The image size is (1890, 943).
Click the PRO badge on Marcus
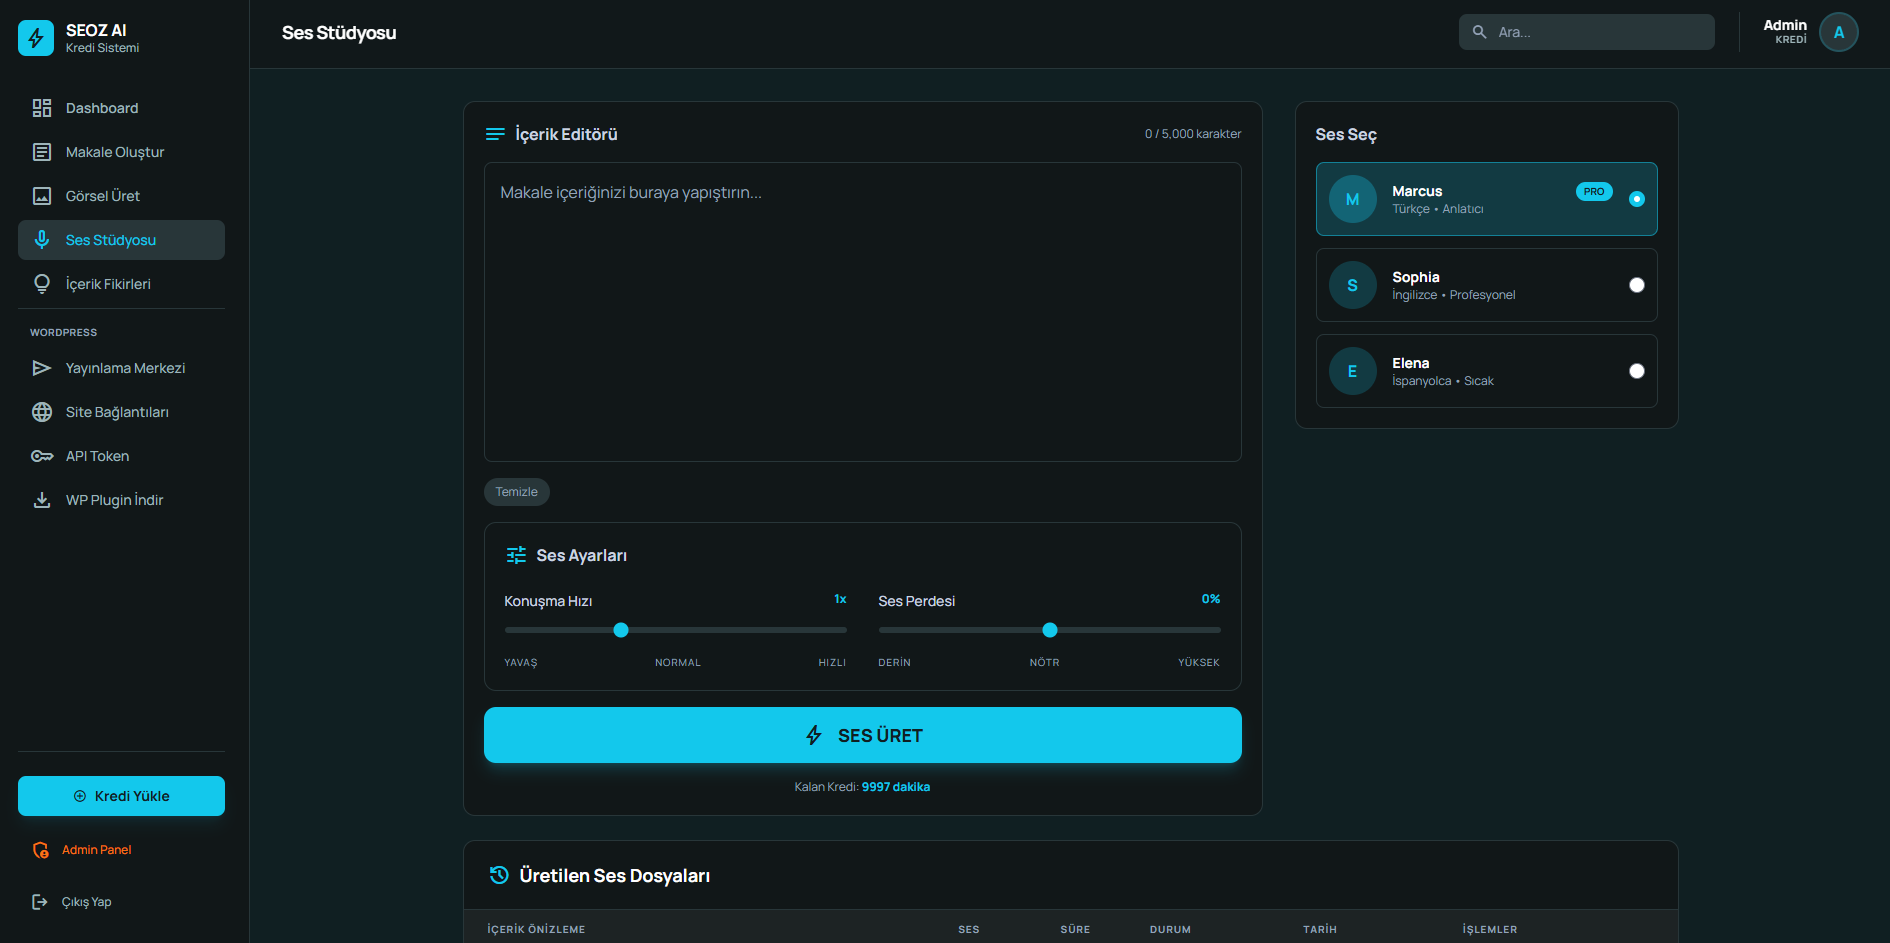point(1594,191)
